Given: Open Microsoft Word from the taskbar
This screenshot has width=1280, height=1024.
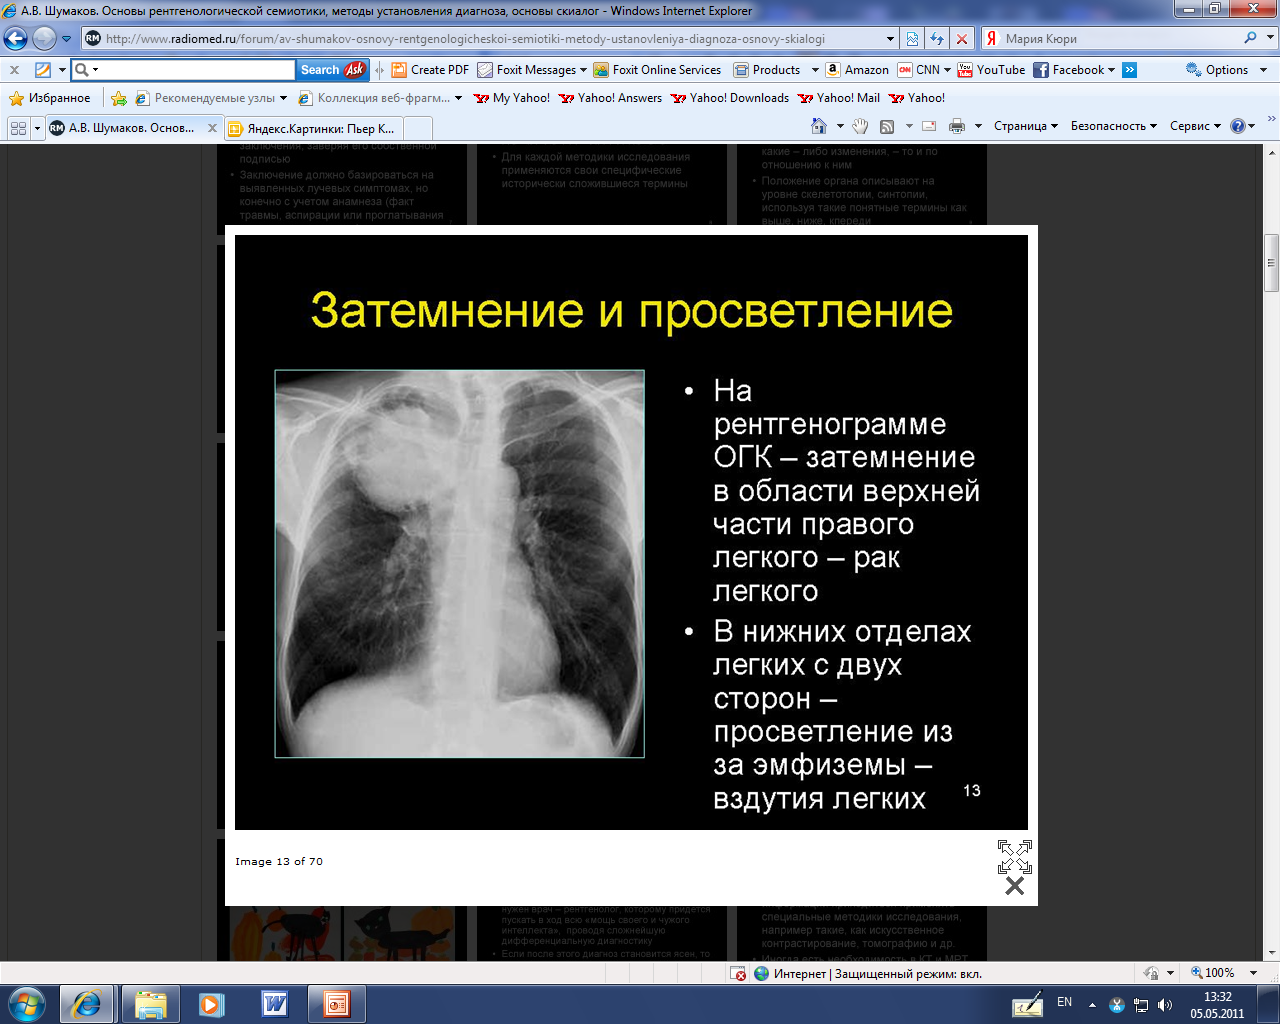Looking at the screenshot, I should pos(274,1004).
